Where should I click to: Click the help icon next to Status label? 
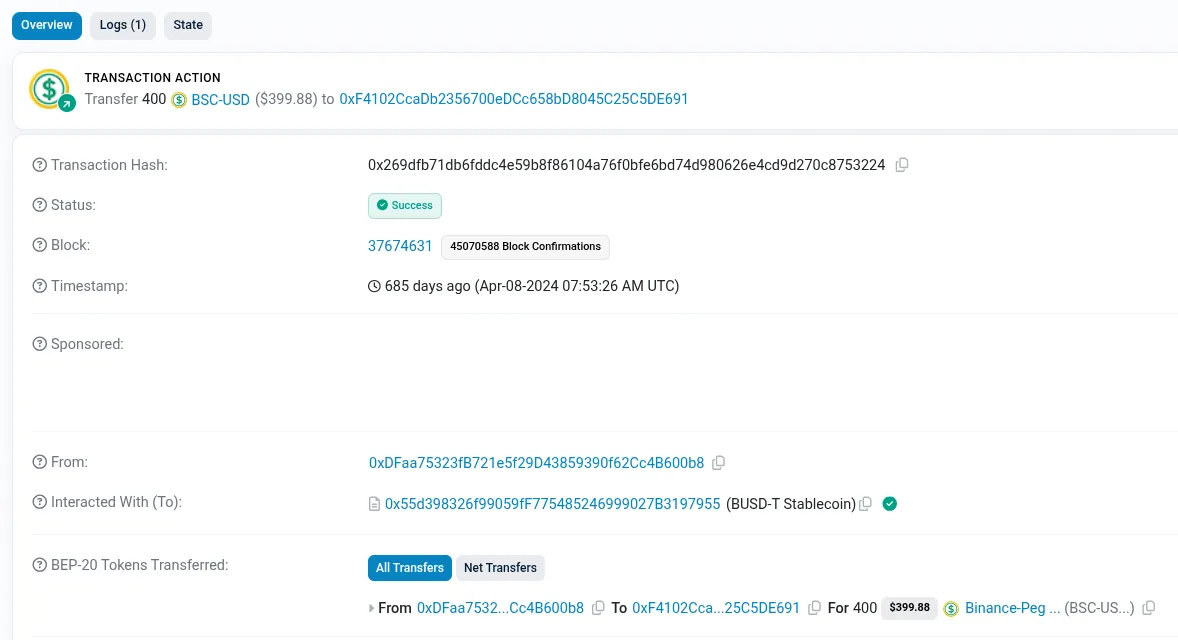click(x=38, y=205)
